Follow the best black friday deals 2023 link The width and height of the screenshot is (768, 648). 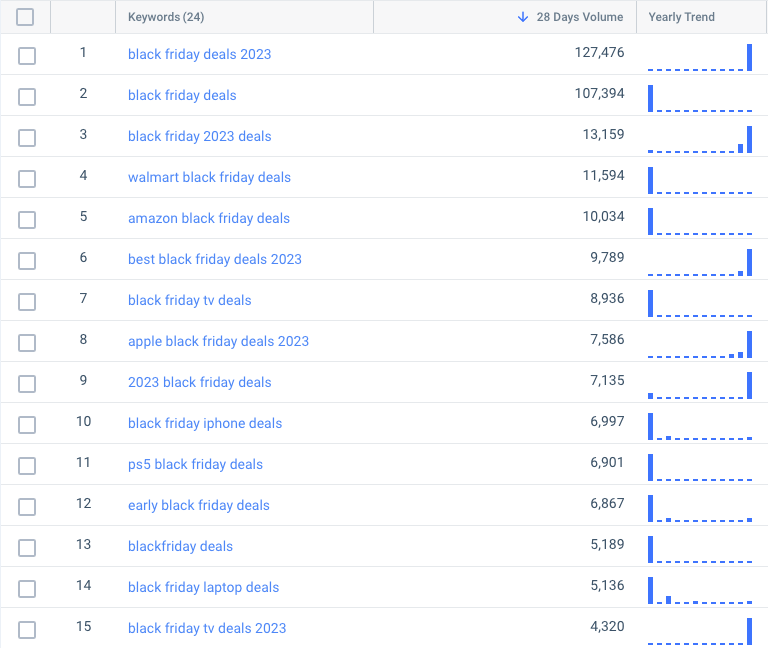pos(215,260)
